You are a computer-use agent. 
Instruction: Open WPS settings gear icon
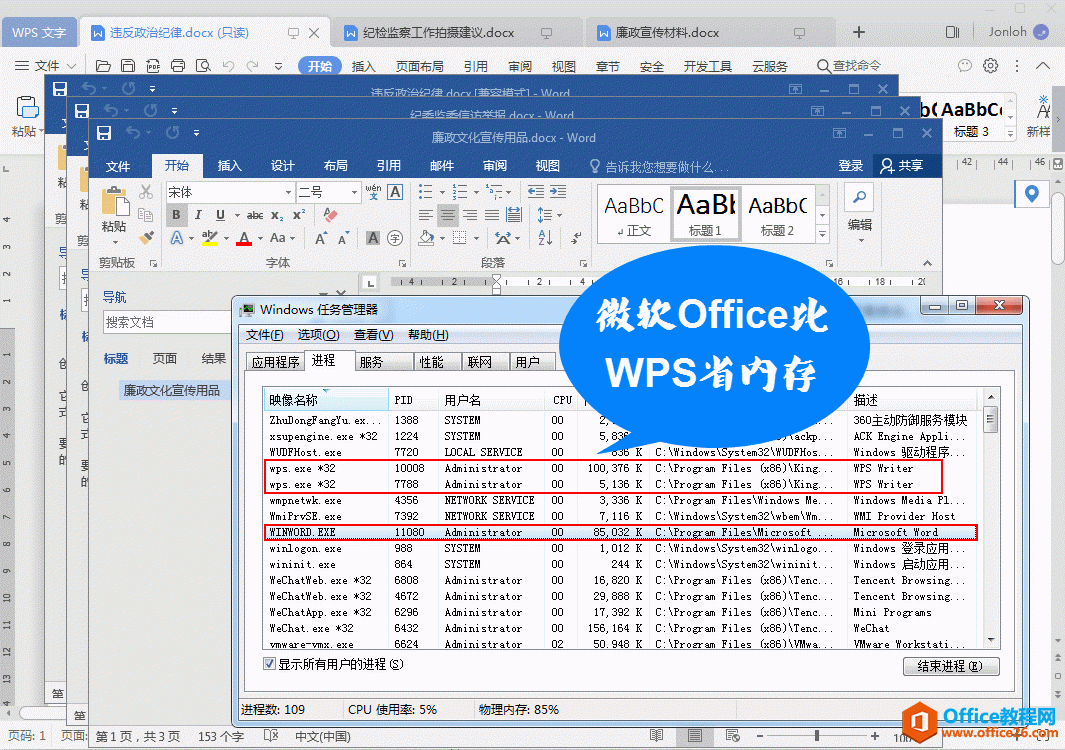(991, 66)
